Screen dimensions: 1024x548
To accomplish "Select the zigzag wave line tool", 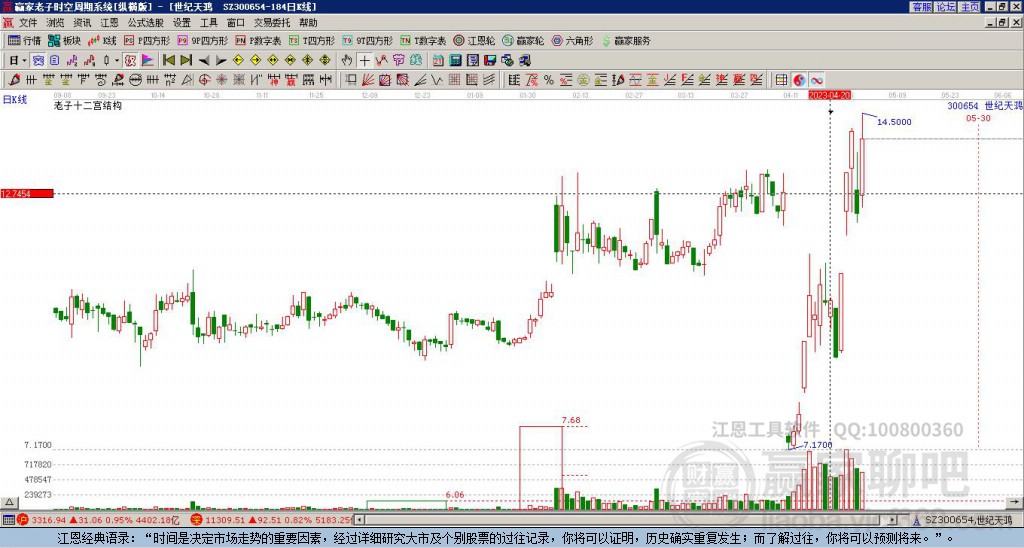I will tap(438, 80).
